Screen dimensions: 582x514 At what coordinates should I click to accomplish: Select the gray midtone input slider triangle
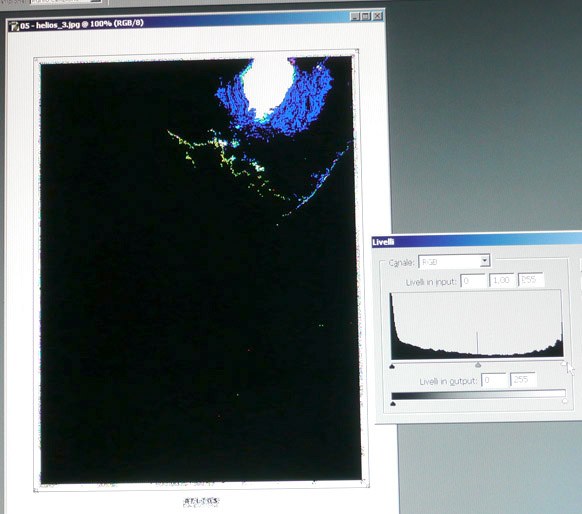(478, 365)
